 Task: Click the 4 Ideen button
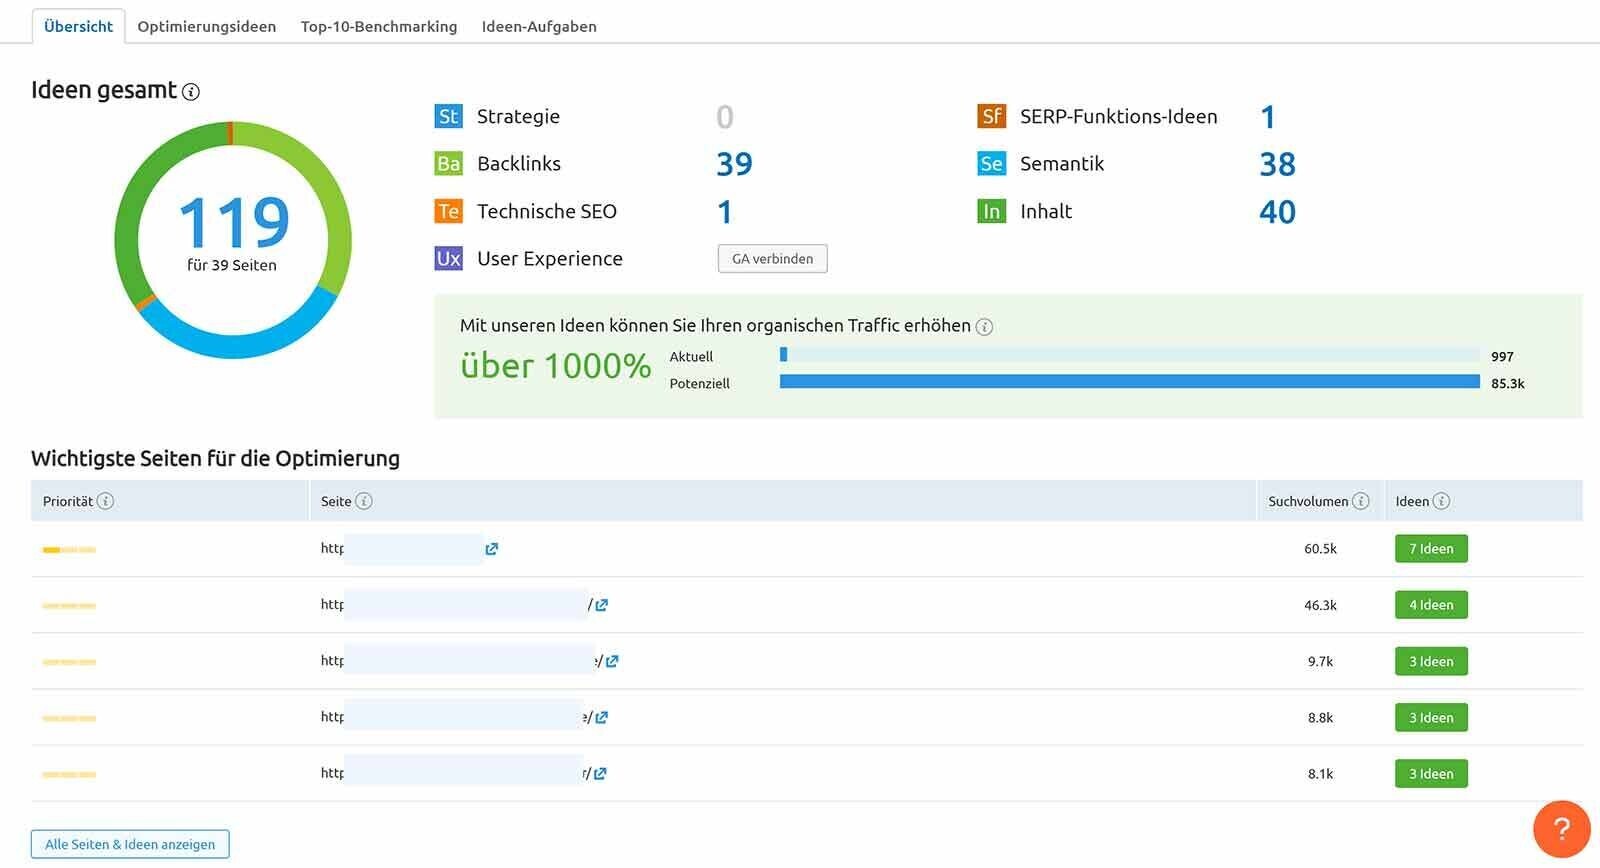(x=1431, y=604)
